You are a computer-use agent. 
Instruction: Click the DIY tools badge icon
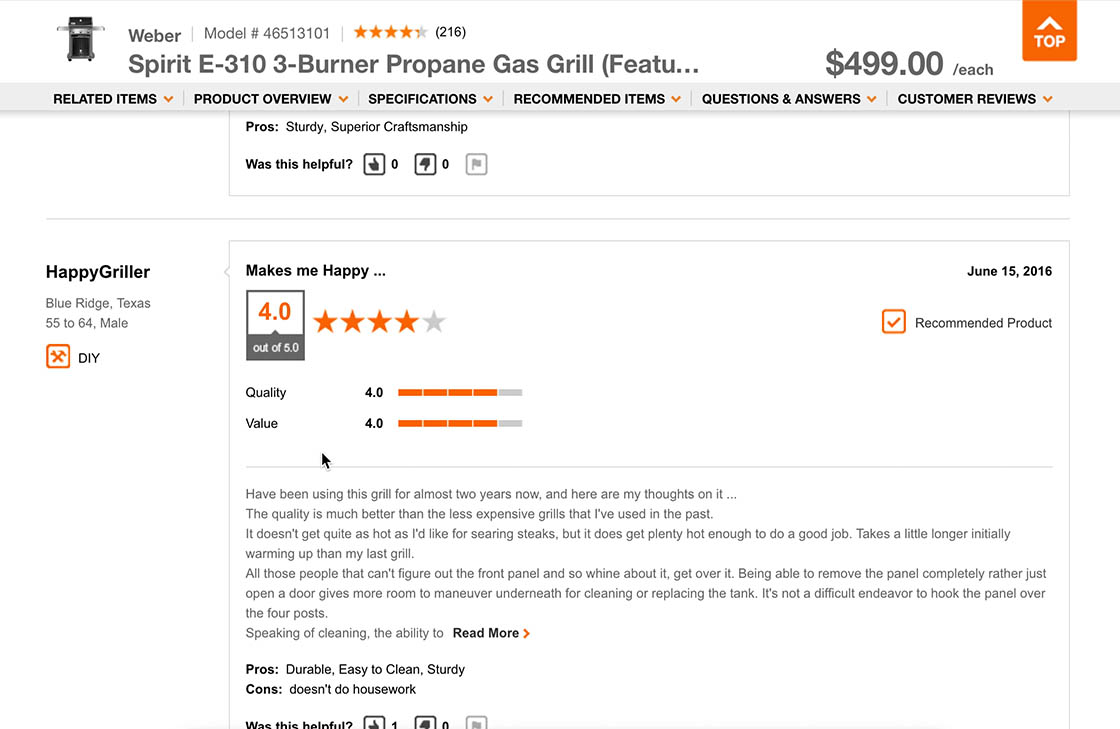[x=58, y=357]
